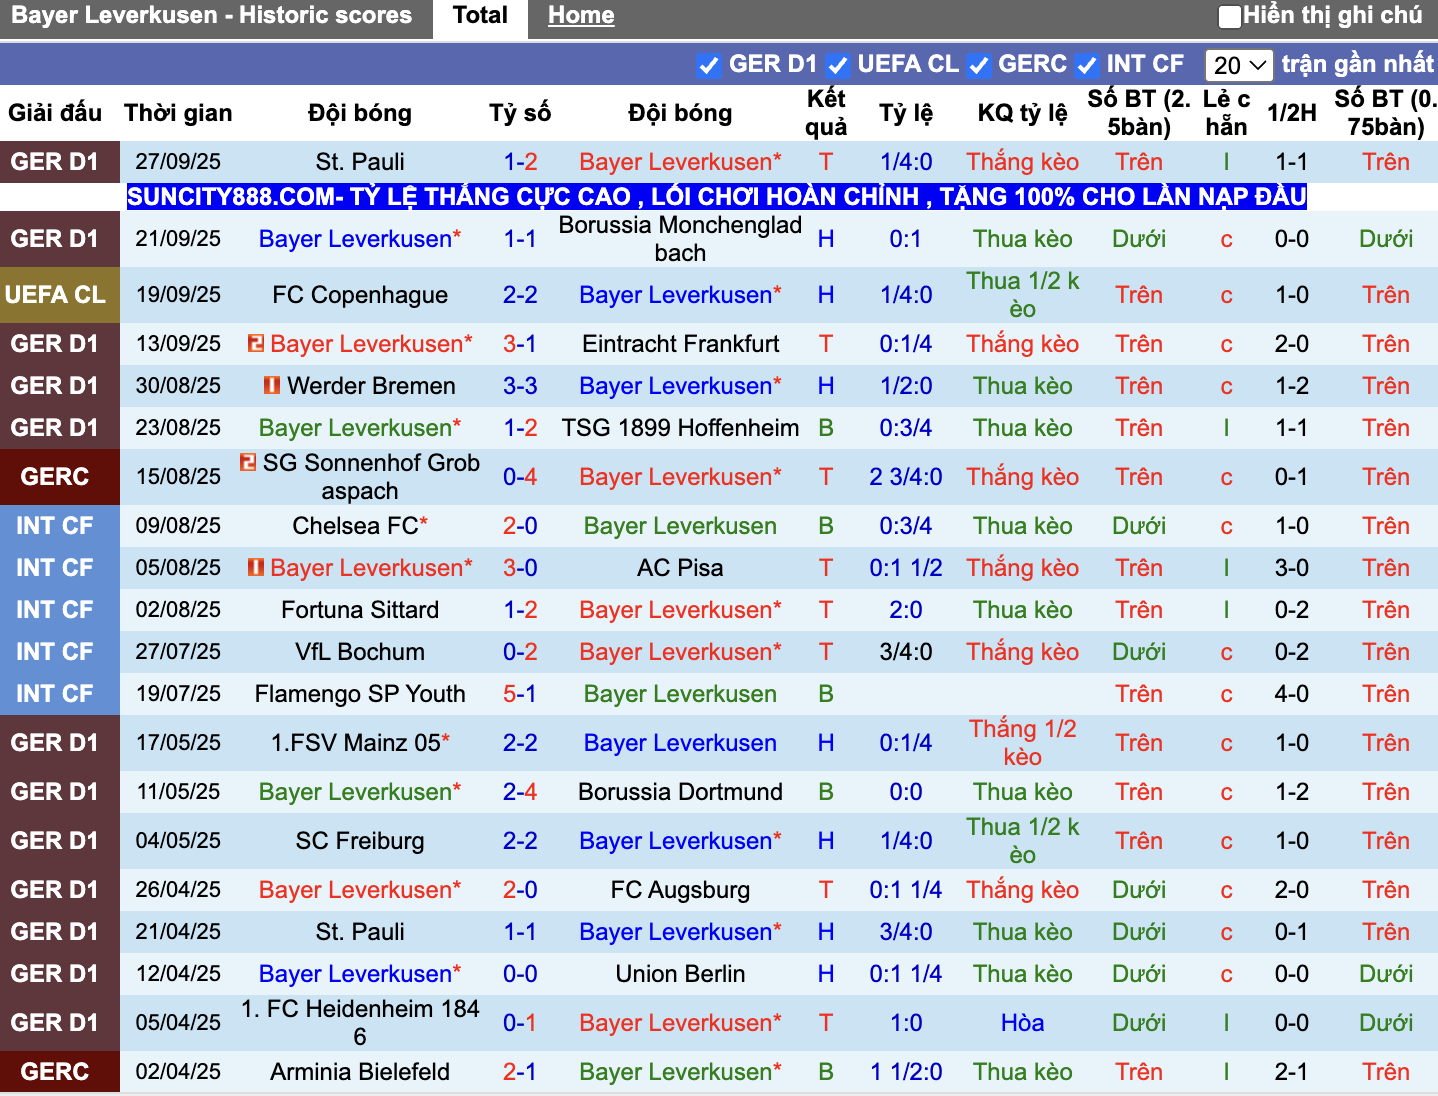Click the odds value 2 3/4:0

[x=906, y=477]
